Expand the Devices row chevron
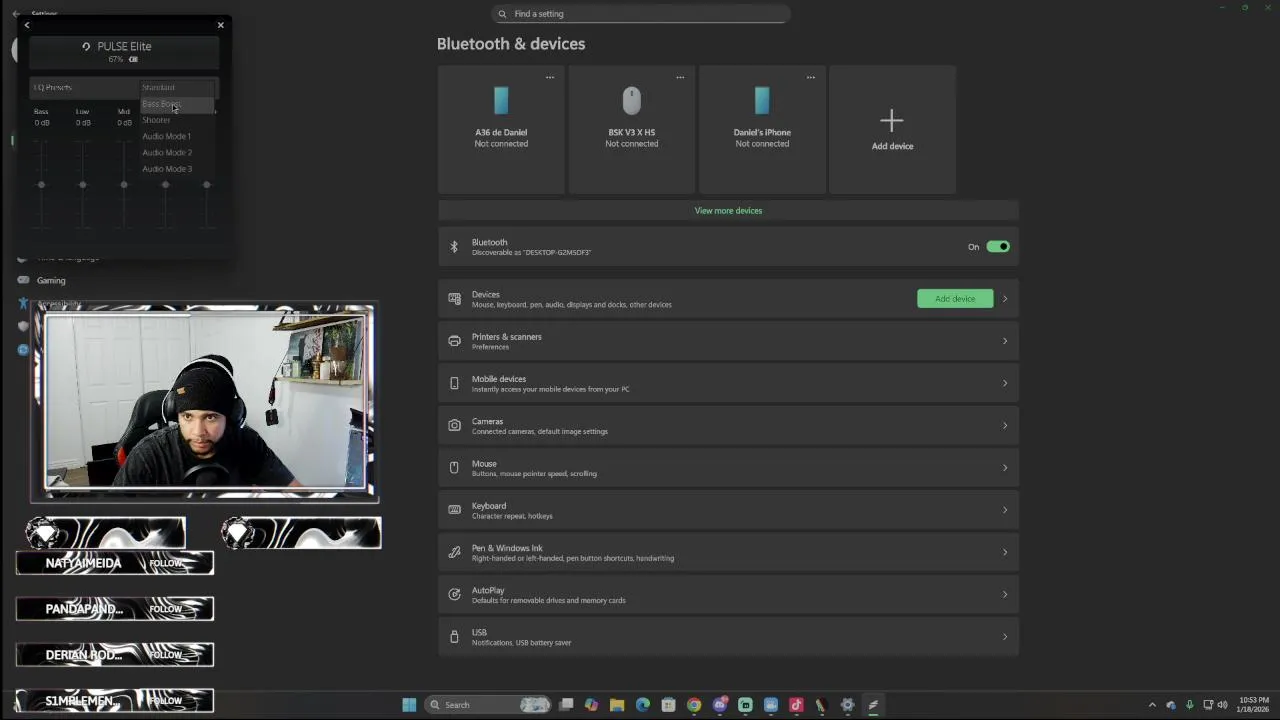This screenshot has height=720, width=1280. click(1005, 299)
